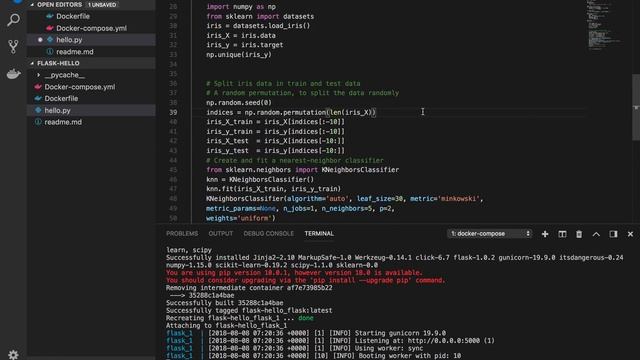
Task: Click the 'weights='uniform')' code line
Action: pos(241,218)
